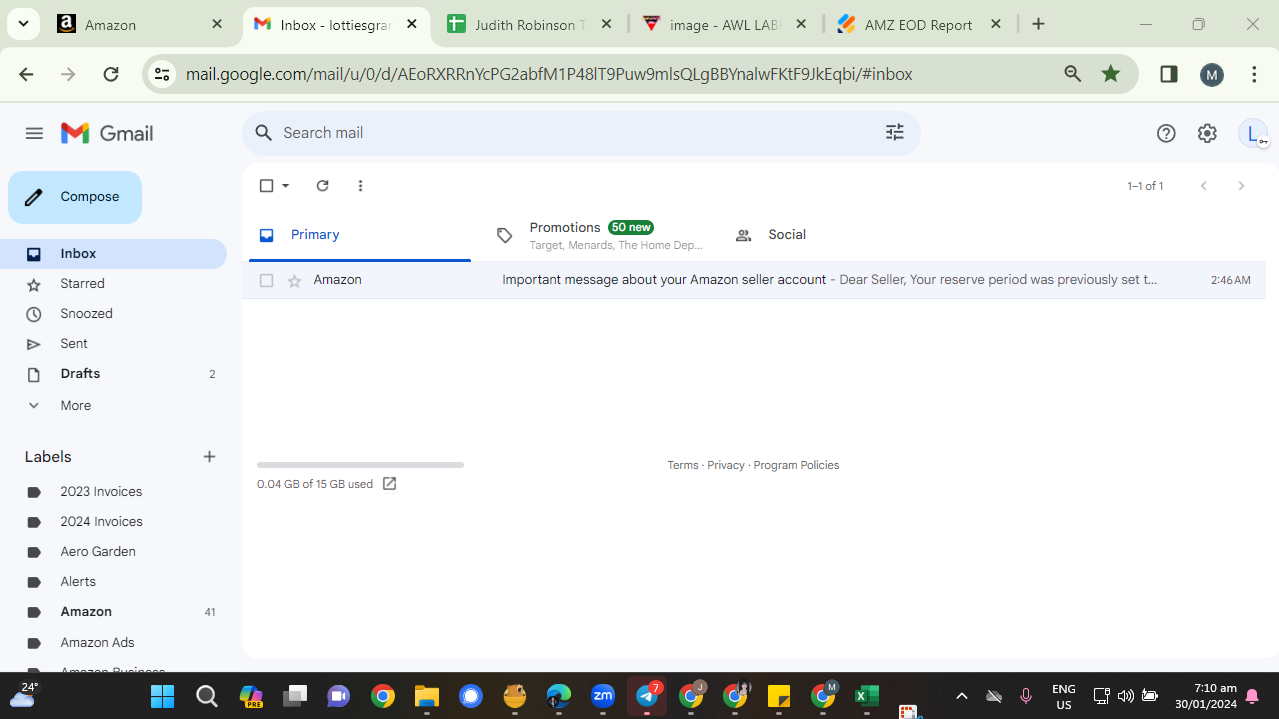The image size is (1279, 719).
Task: Click Compose to write email
Action: pos(75,197)
